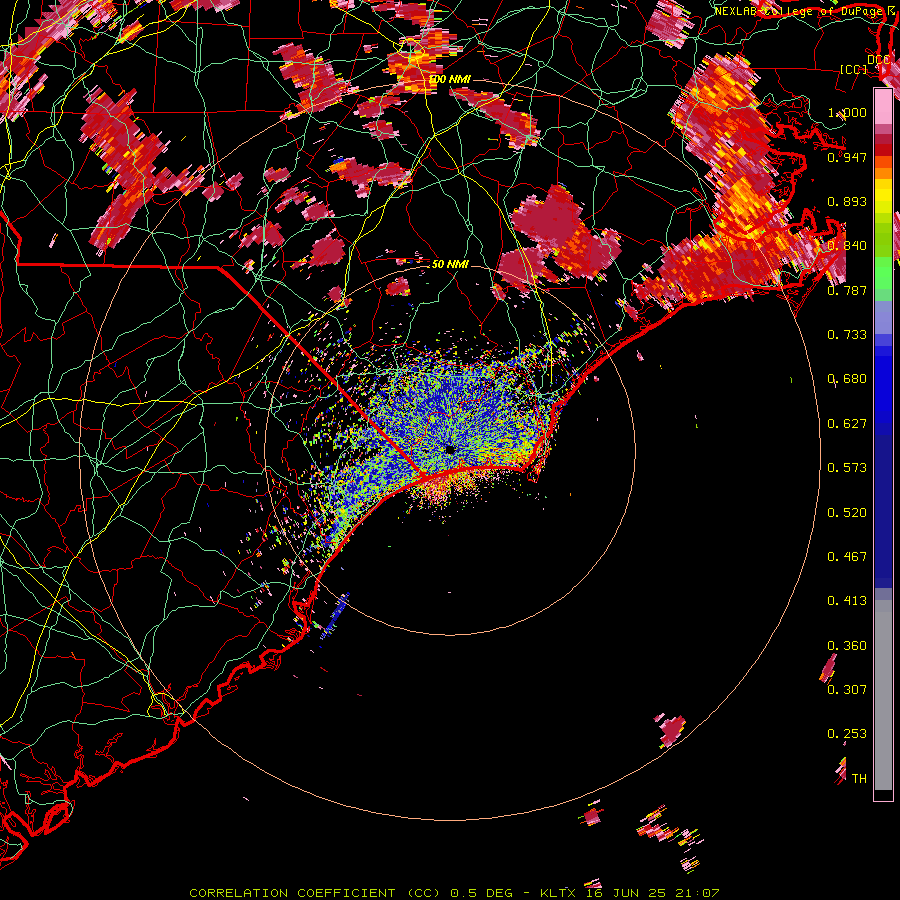Click the 0.840 scale value
This screenshot has width=900, height=900.
coord(847,246)
